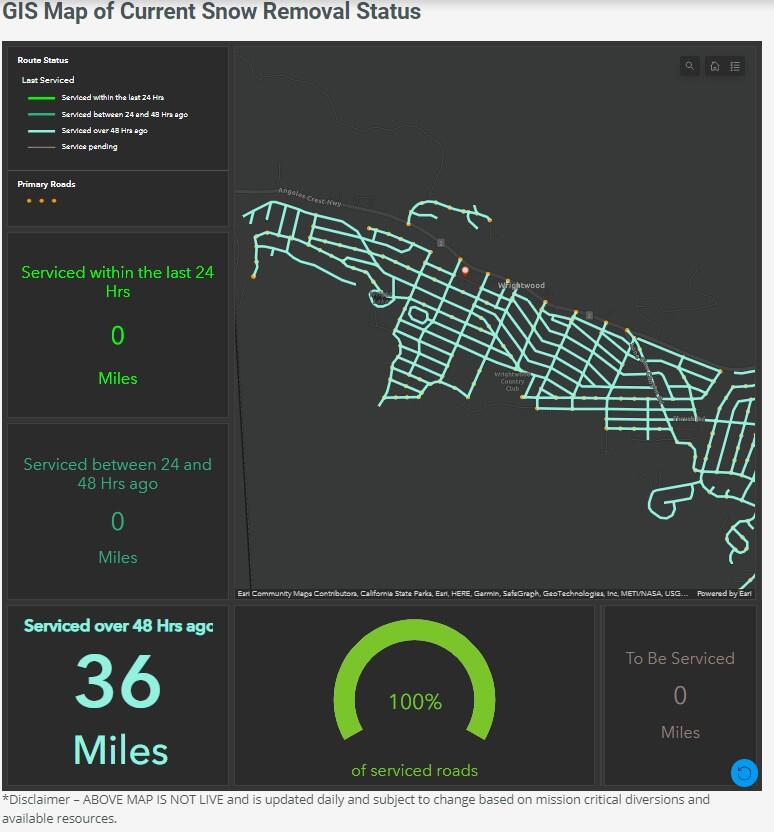Click the Home default extent icon
Screen dimensions: 774x832
pos(715,66)
